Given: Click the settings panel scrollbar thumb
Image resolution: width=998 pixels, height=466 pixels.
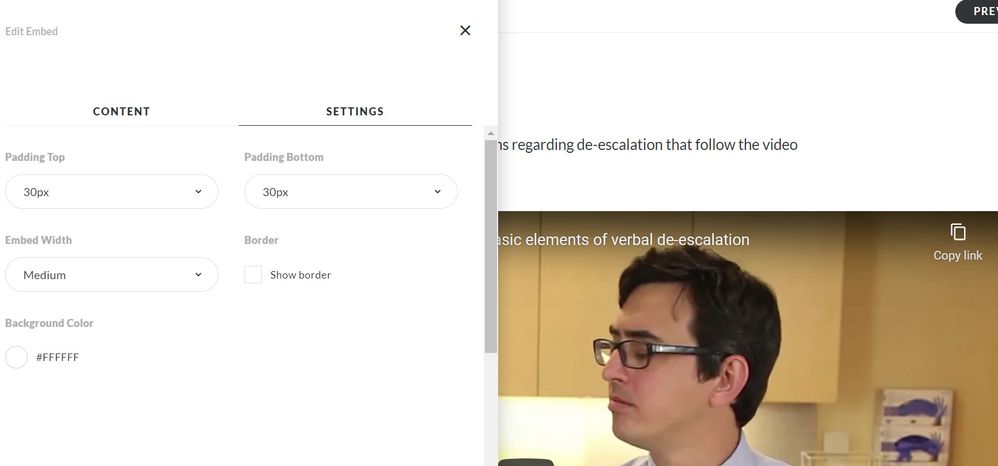Looking at the screenshot, I should point(490,246).
